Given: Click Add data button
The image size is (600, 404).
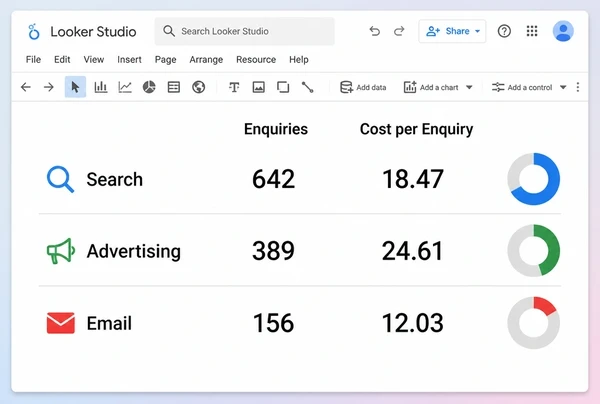Looking at the screenshot, I should tap(363, 87).
